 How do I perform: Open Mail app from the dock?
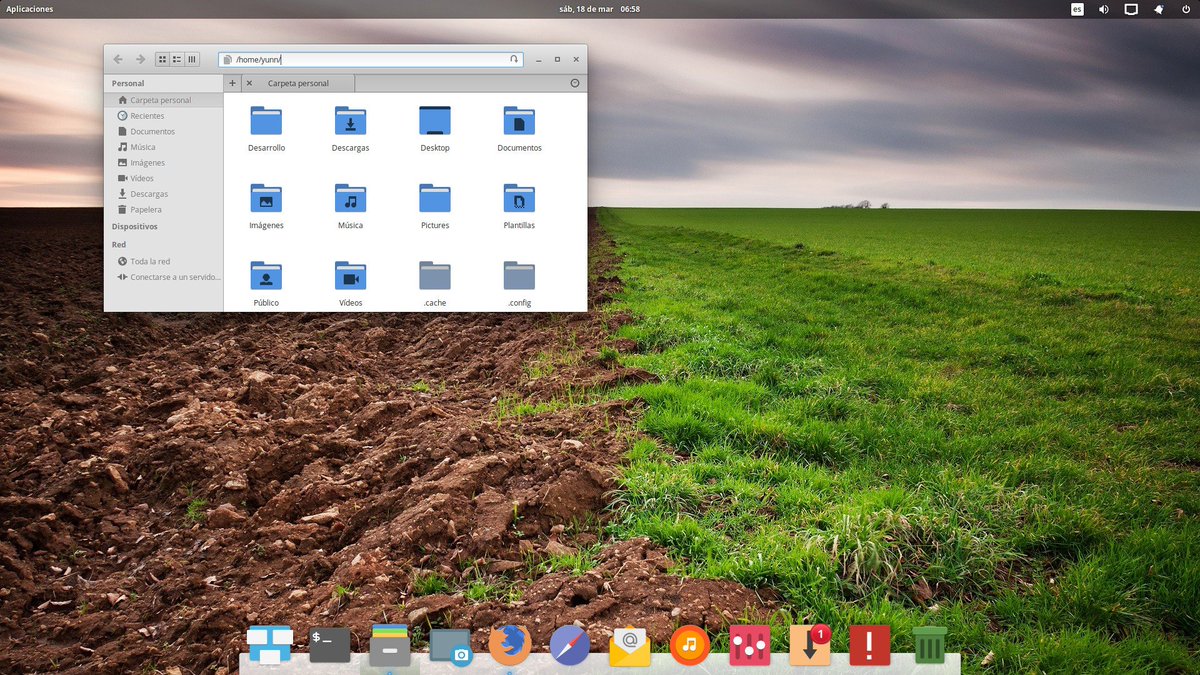630,647
